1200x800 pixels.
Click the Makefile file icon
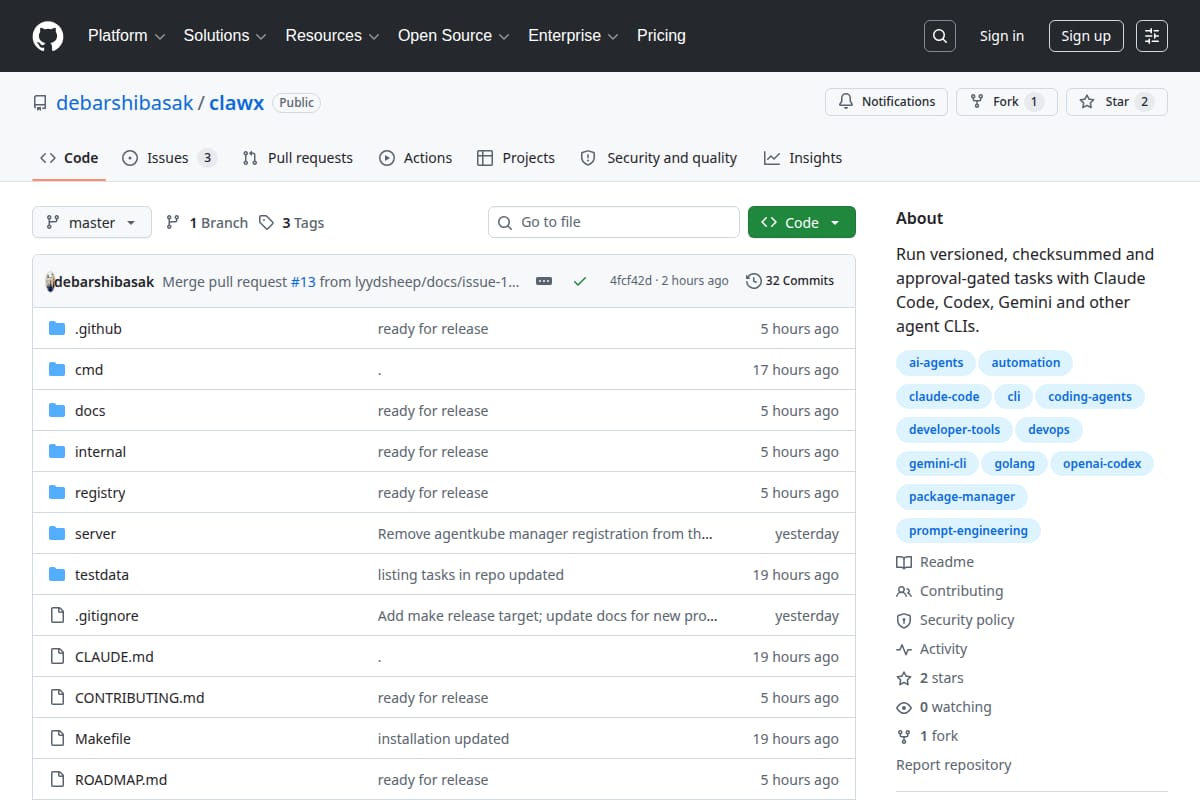(57, 739)
